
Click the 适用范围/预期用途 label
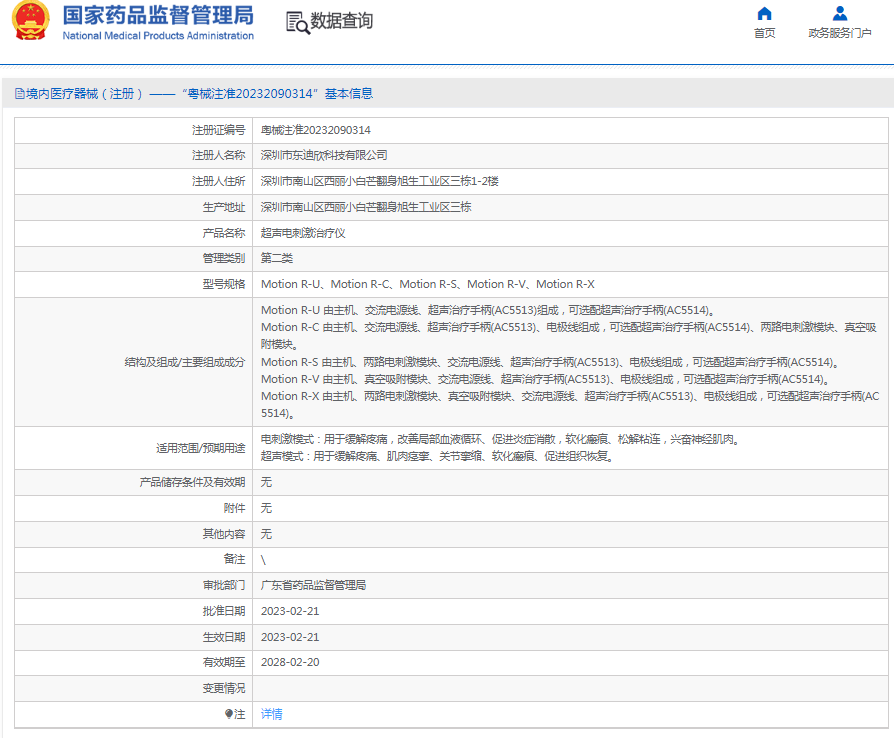(x=201, y=448)
